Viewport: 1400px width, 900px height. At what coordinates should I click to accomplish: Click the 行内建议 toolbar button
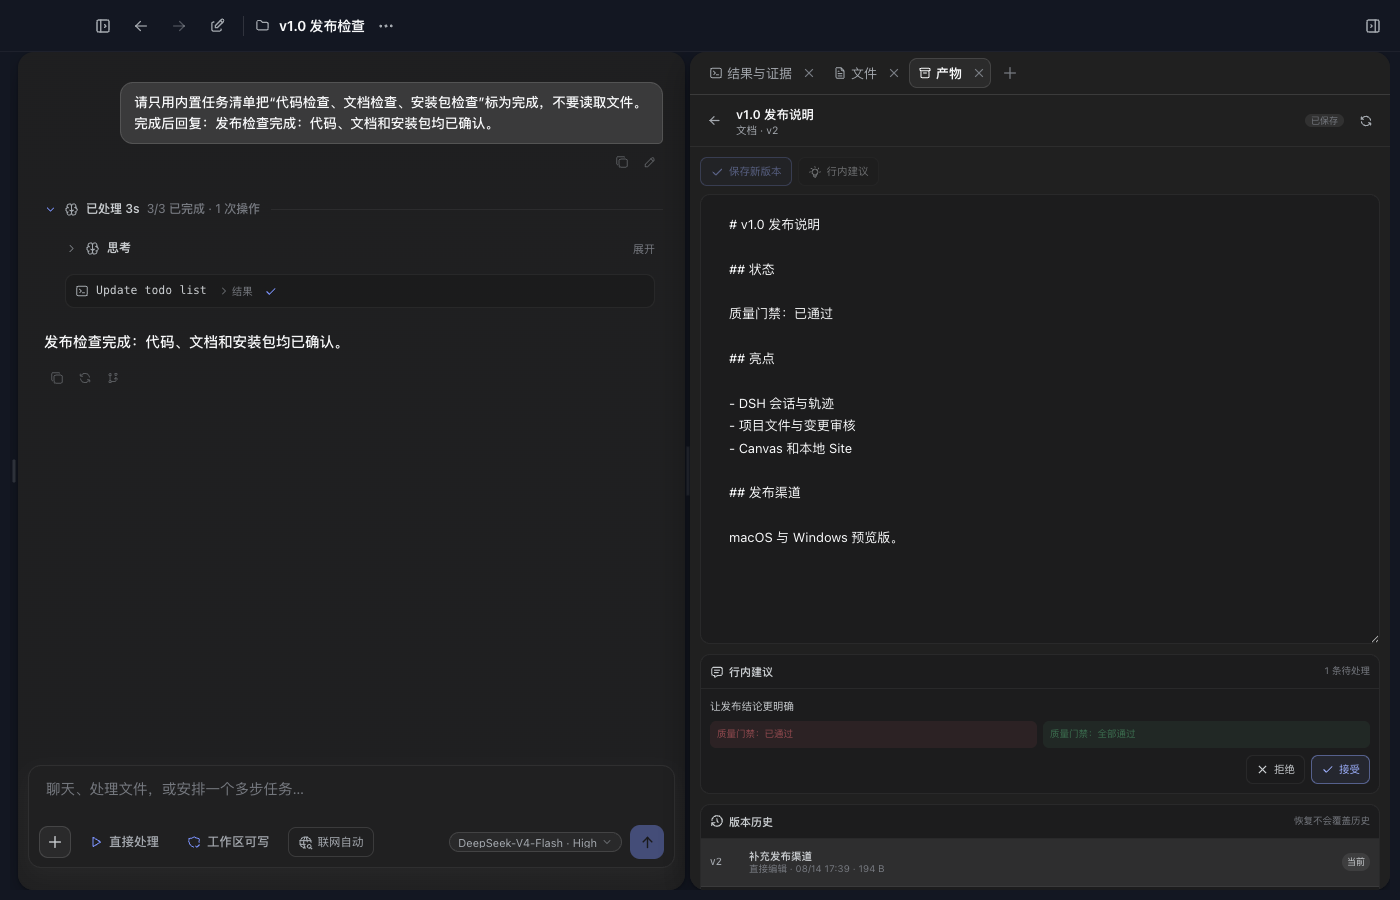point(839,171)
